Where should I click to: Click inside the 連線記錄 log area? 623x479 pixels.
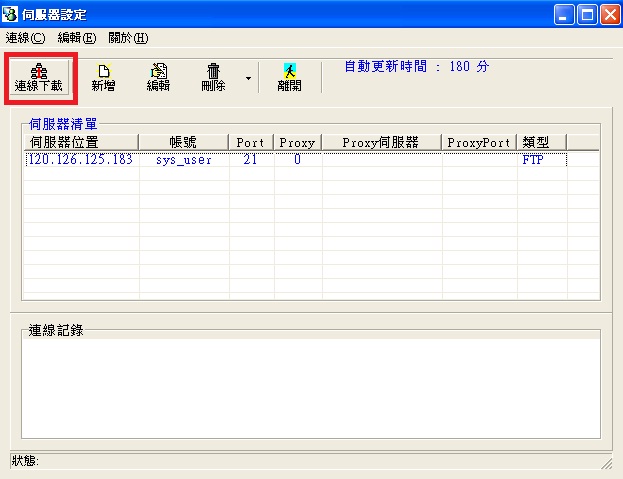coord(311,387)
